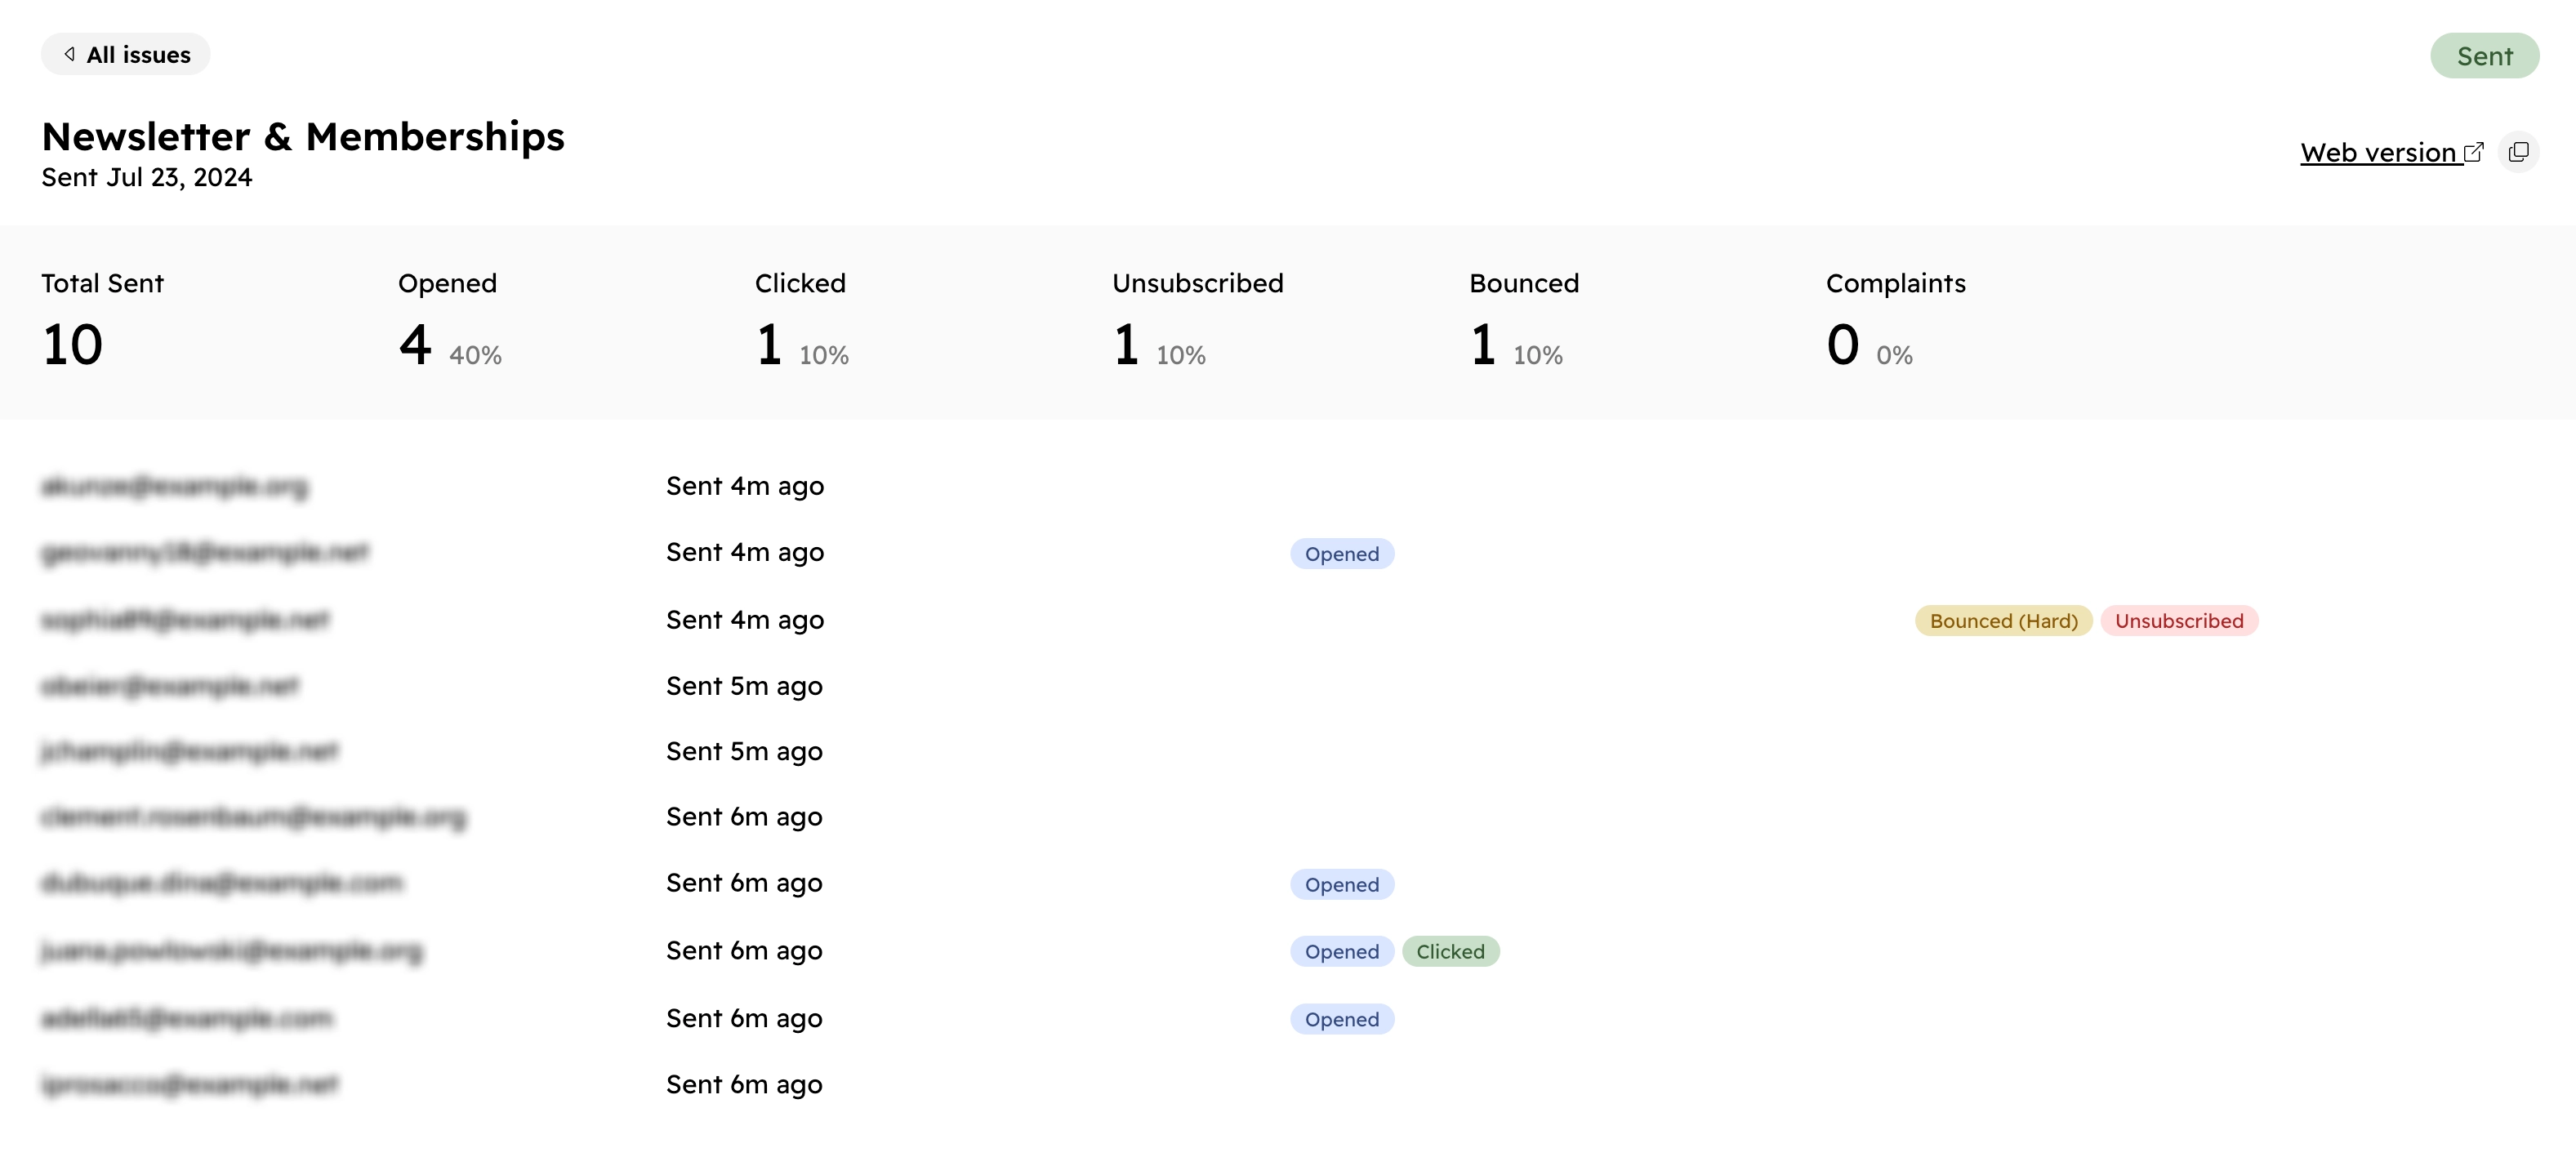The image size is (2576, 1166).
Task: Click the 'Clicked' badge on juan.povoloski row
Action: click(1449, 951)
